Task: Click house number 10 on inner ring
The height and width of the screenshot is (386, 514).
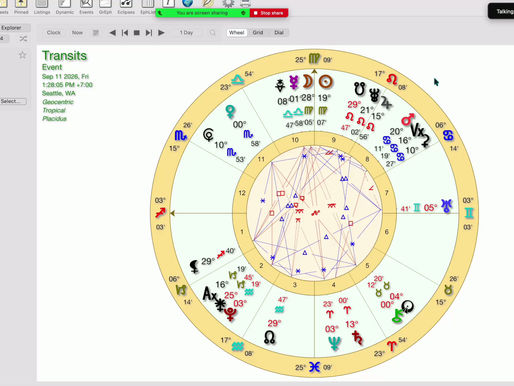Action: [x=295, y=140]
